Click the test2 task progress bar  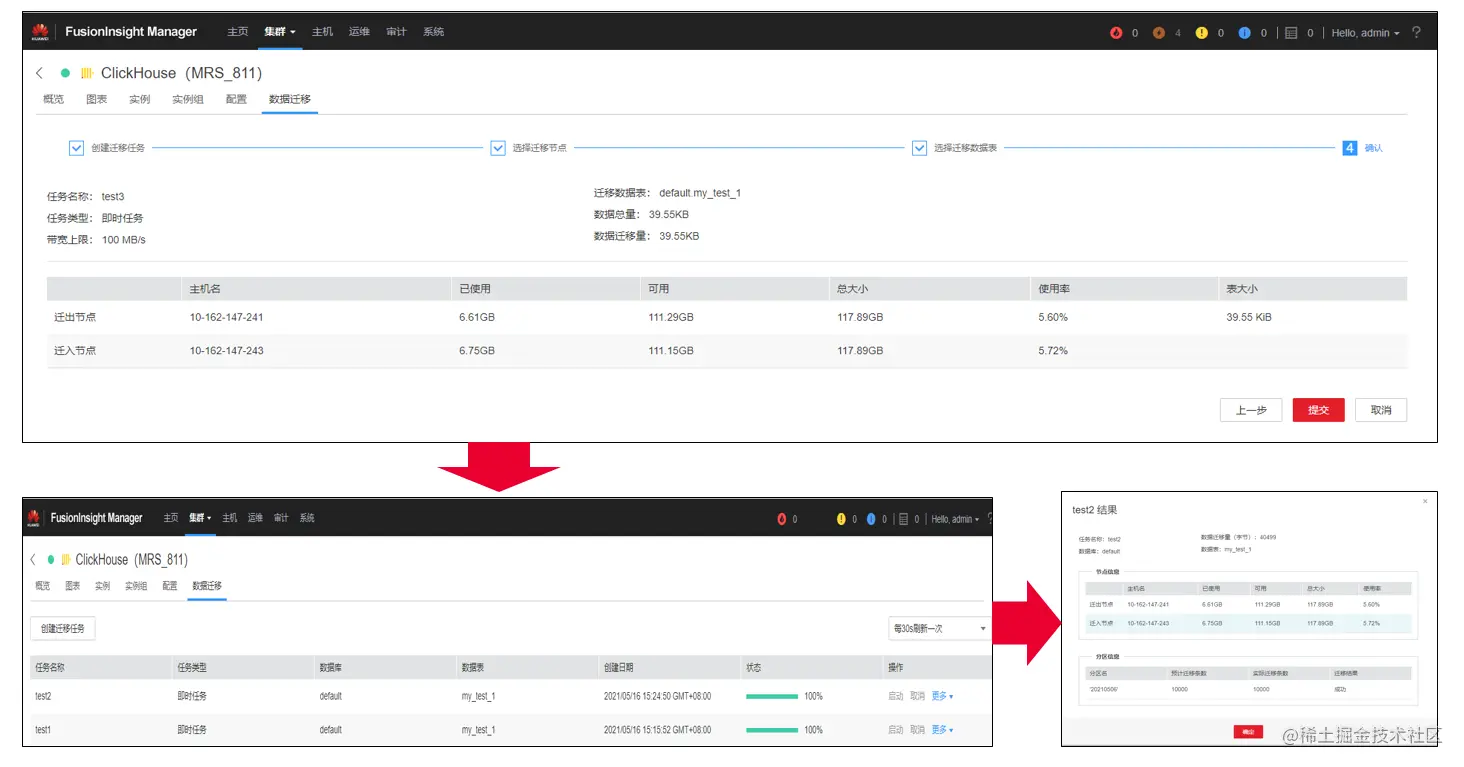tap(772, 696)
